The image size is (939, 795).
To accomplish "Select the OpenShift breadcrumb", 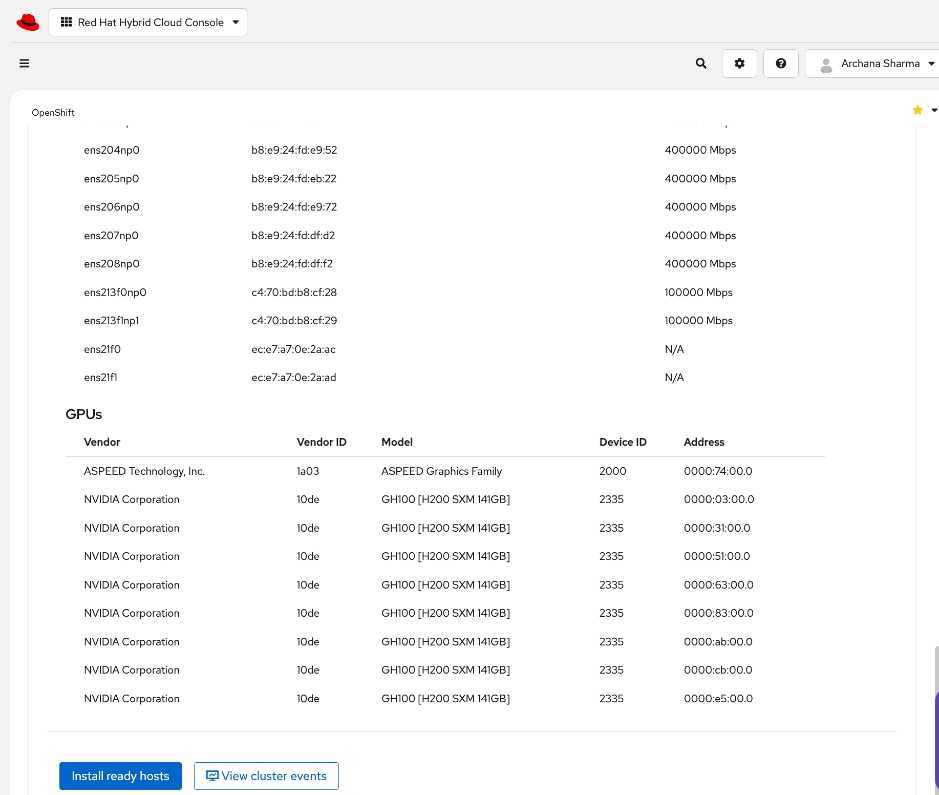I will click(53, 112).
